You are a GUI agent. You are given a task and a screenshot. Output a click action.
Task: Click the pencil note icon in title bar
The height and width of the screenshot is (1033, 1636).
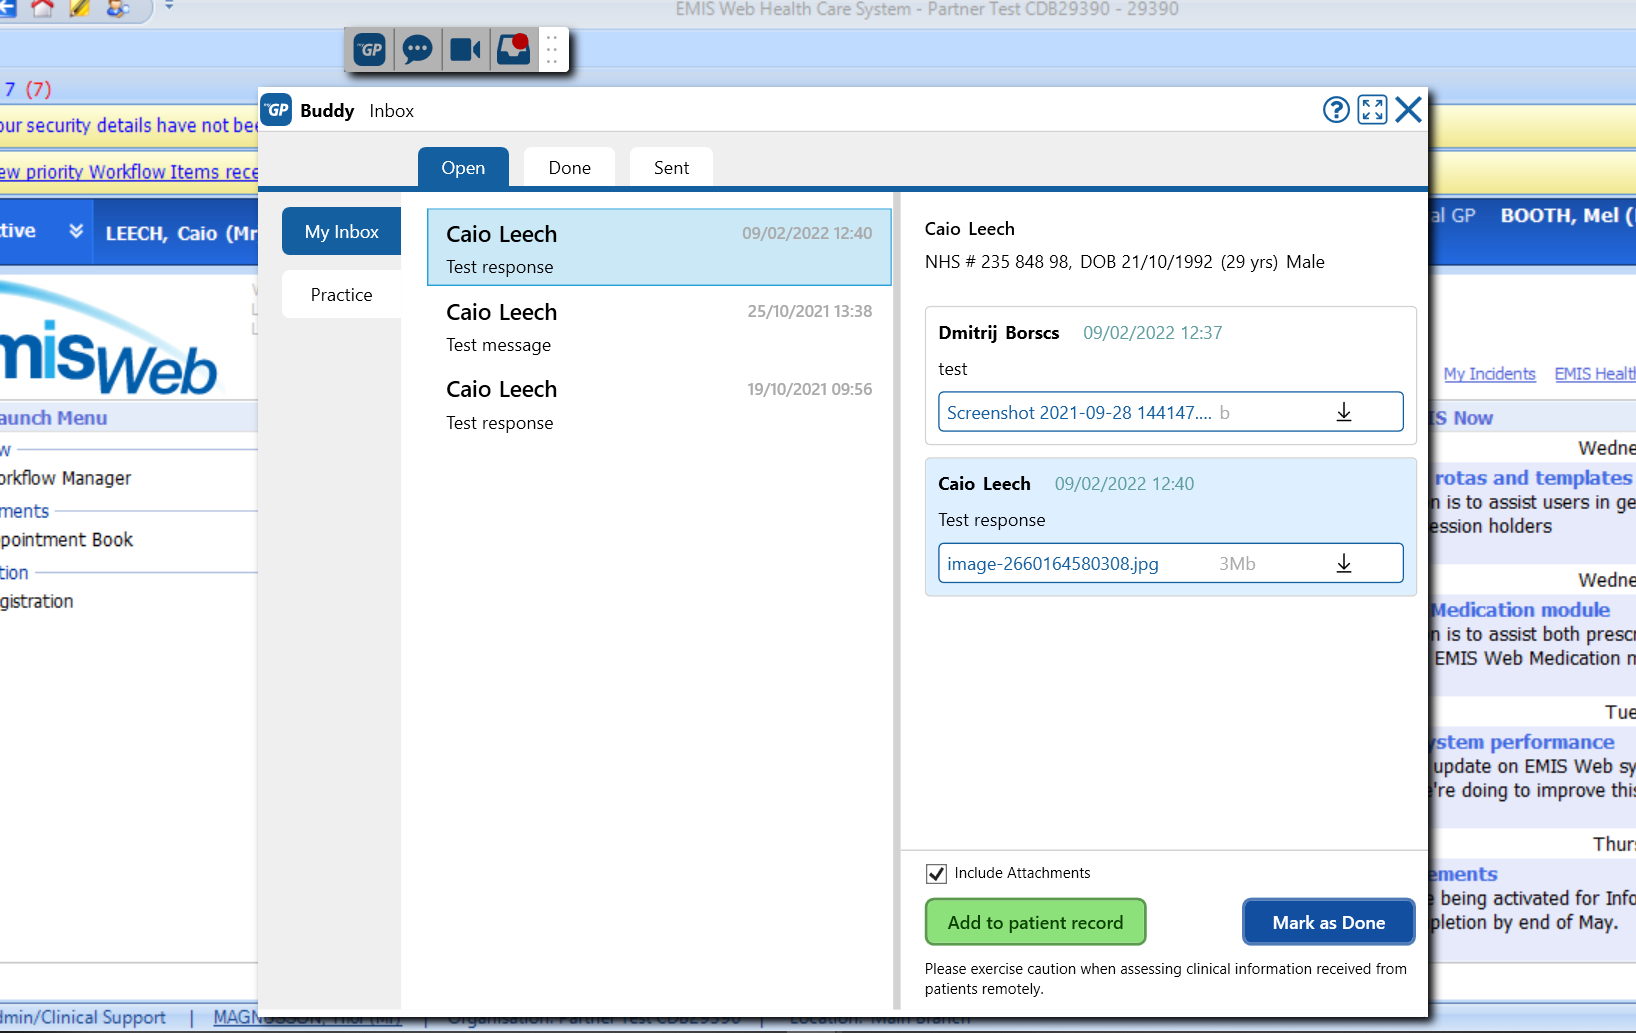coord(80,8)
